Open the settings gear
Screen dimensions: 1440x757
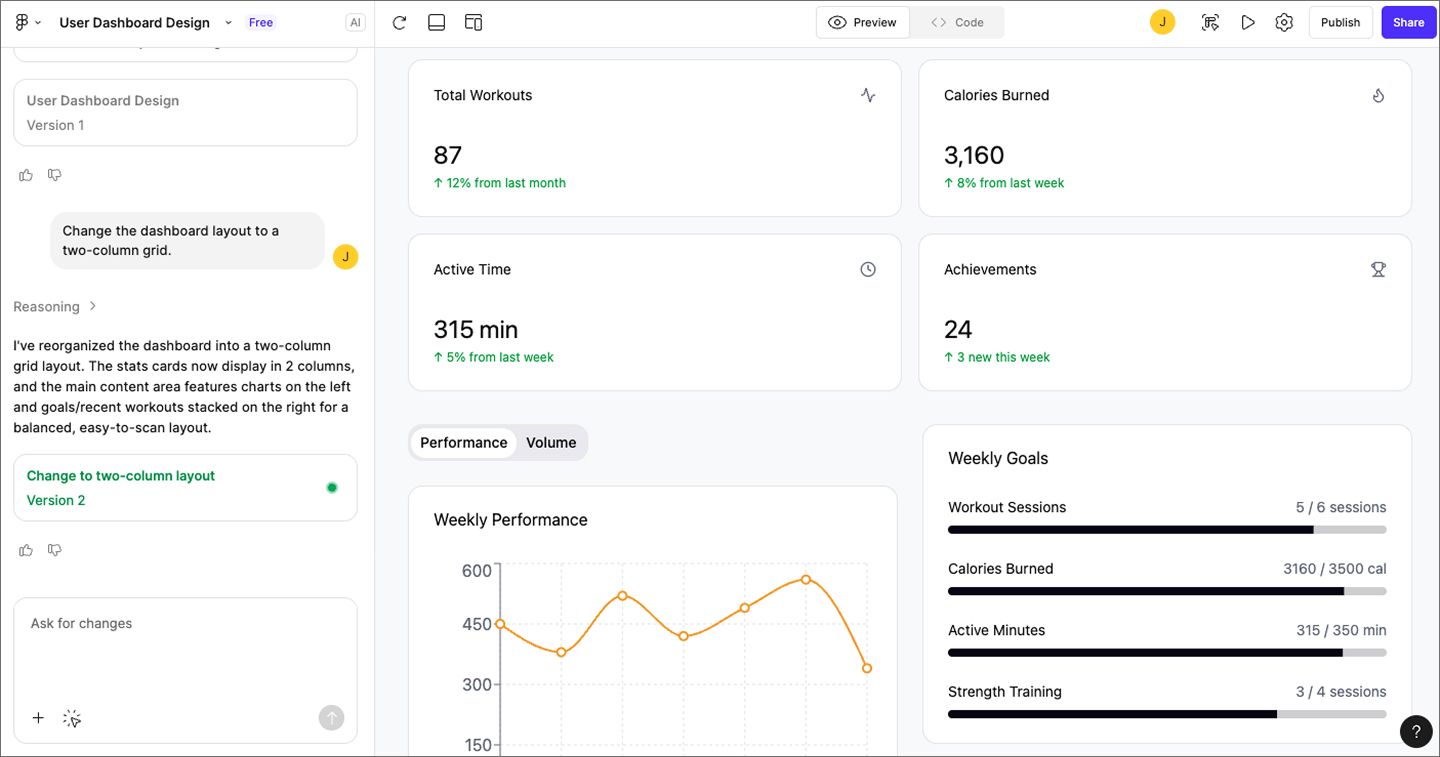pos(1284,21)
